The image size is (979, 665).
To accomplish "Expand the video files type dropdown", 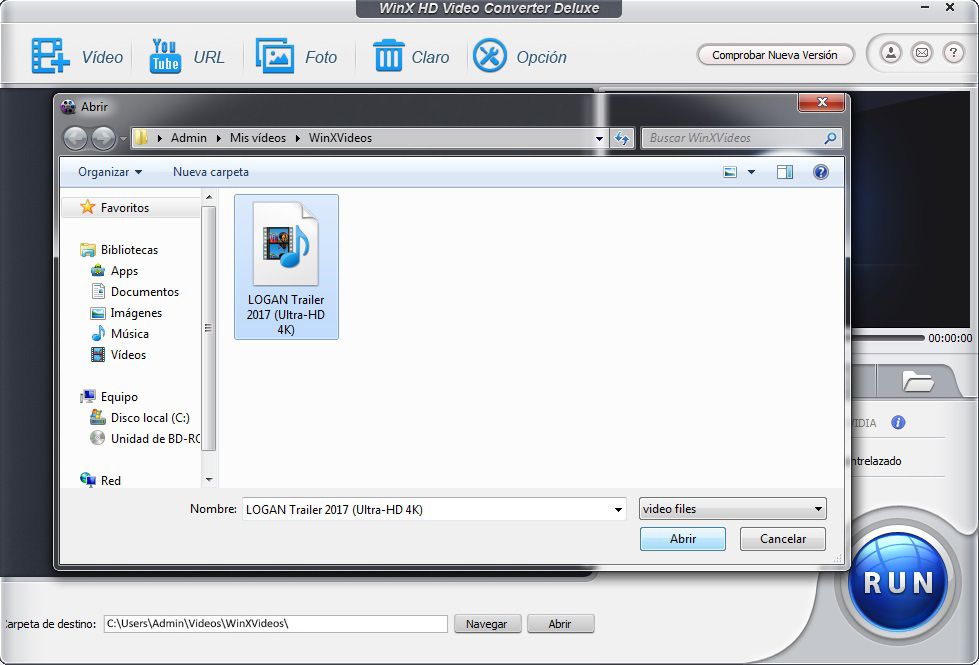I will pyautogui.click(x=818, y=509).
